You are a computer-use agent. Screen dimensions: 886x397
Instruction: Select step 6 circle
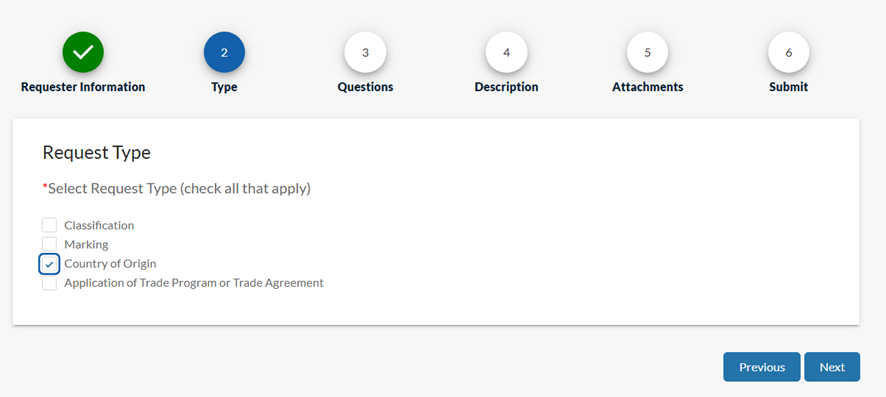[x=789, y=53]
